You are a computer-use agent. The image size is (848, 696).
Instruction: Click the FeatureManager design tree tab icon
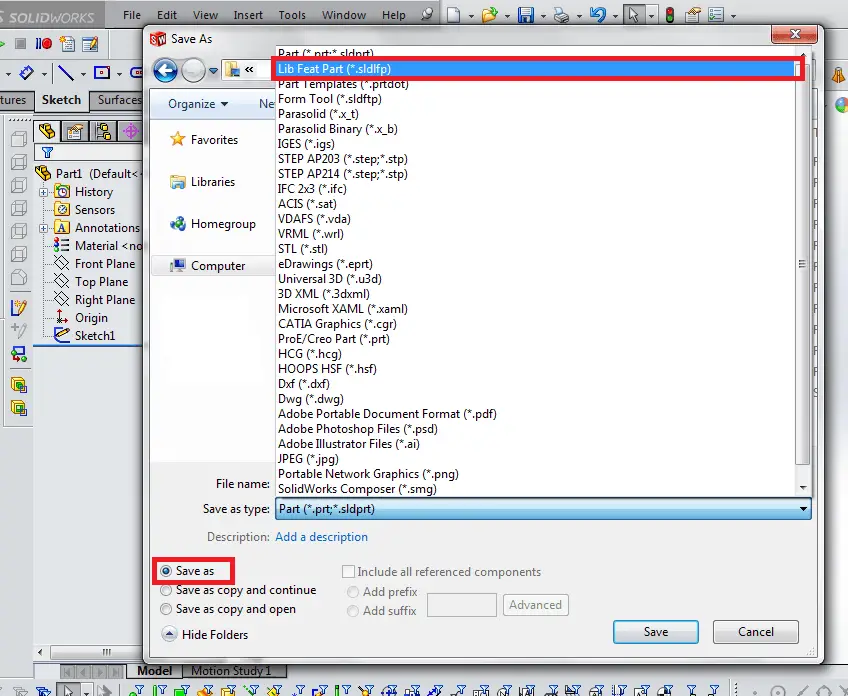[48, 131]
